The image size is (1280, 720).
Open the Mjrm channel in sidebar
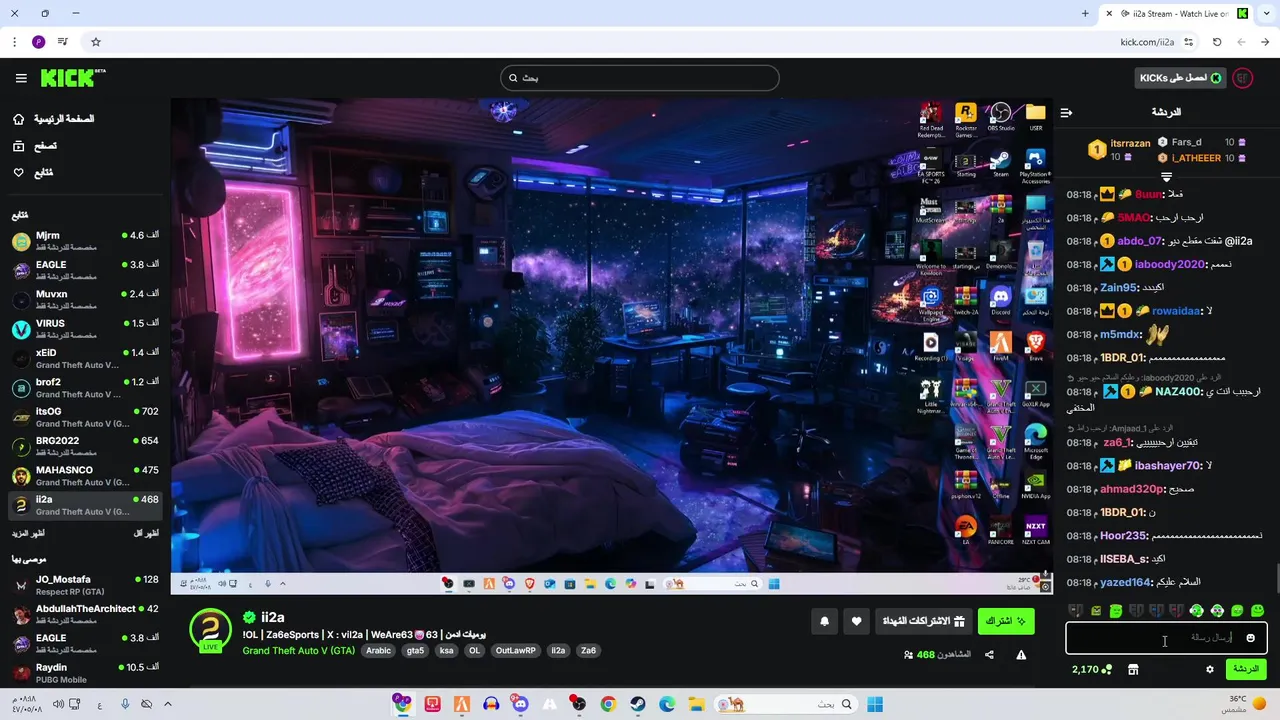[85, 241]
